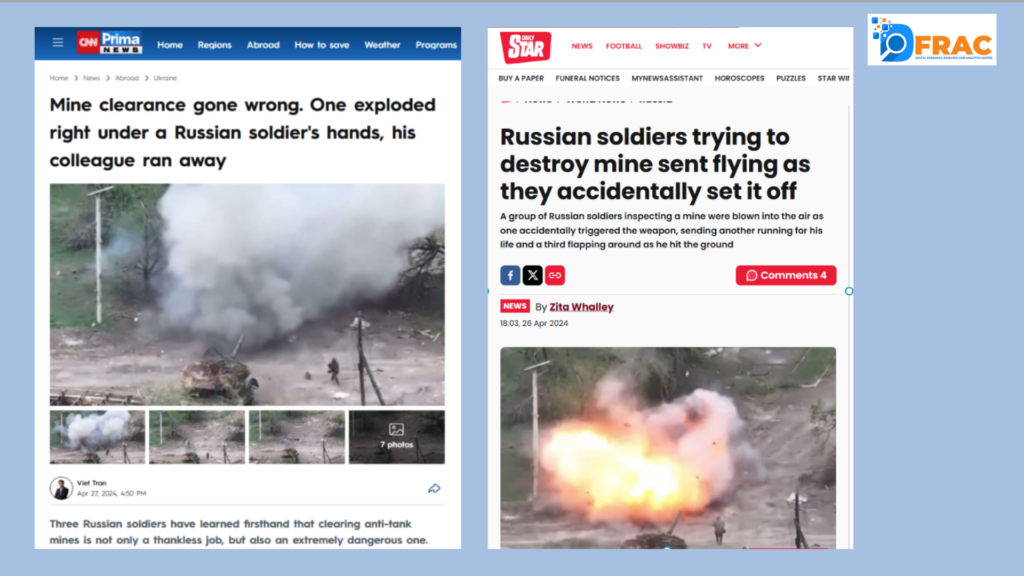Copy the article link icon
Image resolution: width=1024 pixels, height=576 pixels.
click(x=554, y=276)
